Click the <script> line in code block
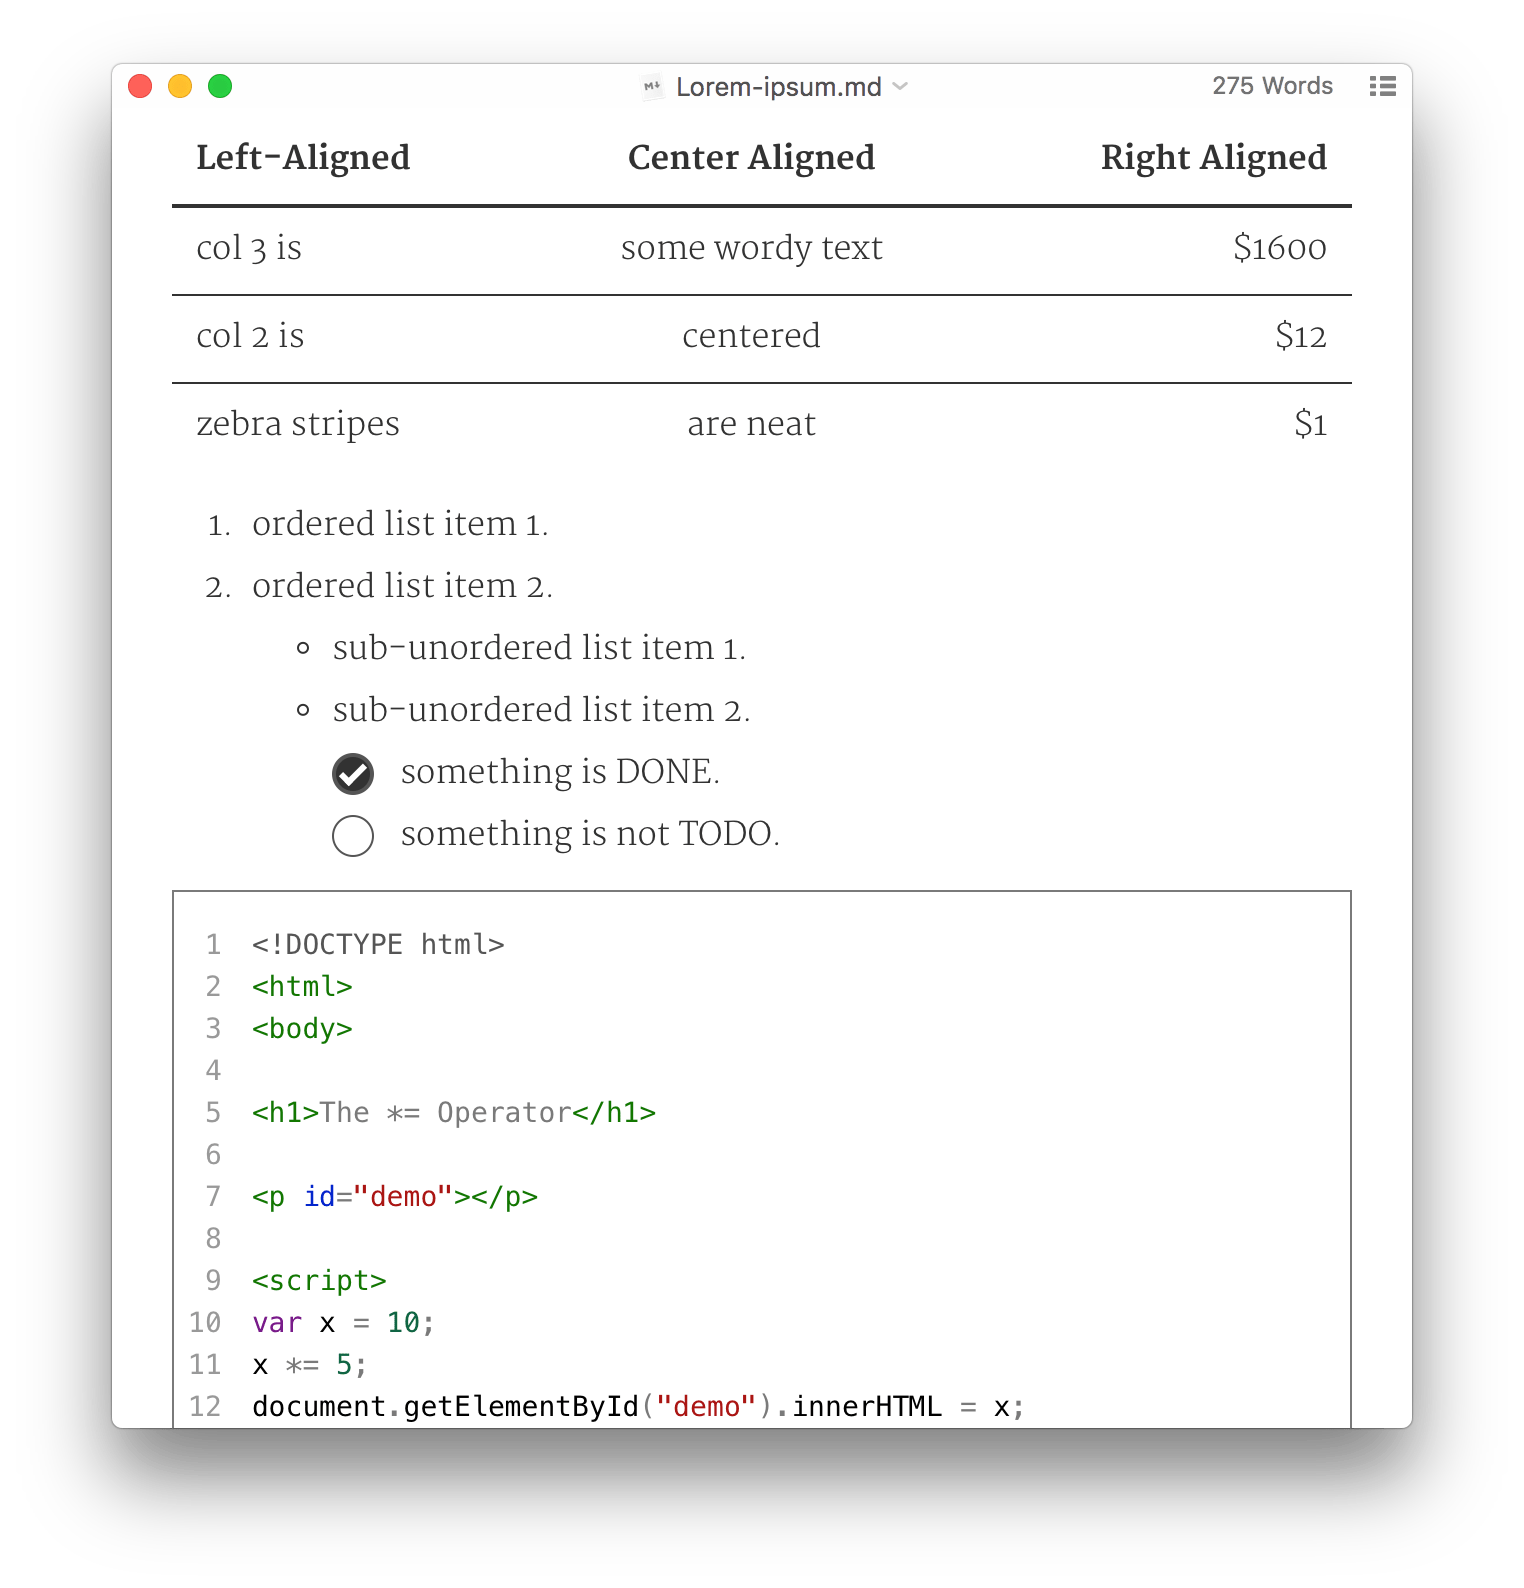1524x1588 pixels. click(x=319, y=1281)
